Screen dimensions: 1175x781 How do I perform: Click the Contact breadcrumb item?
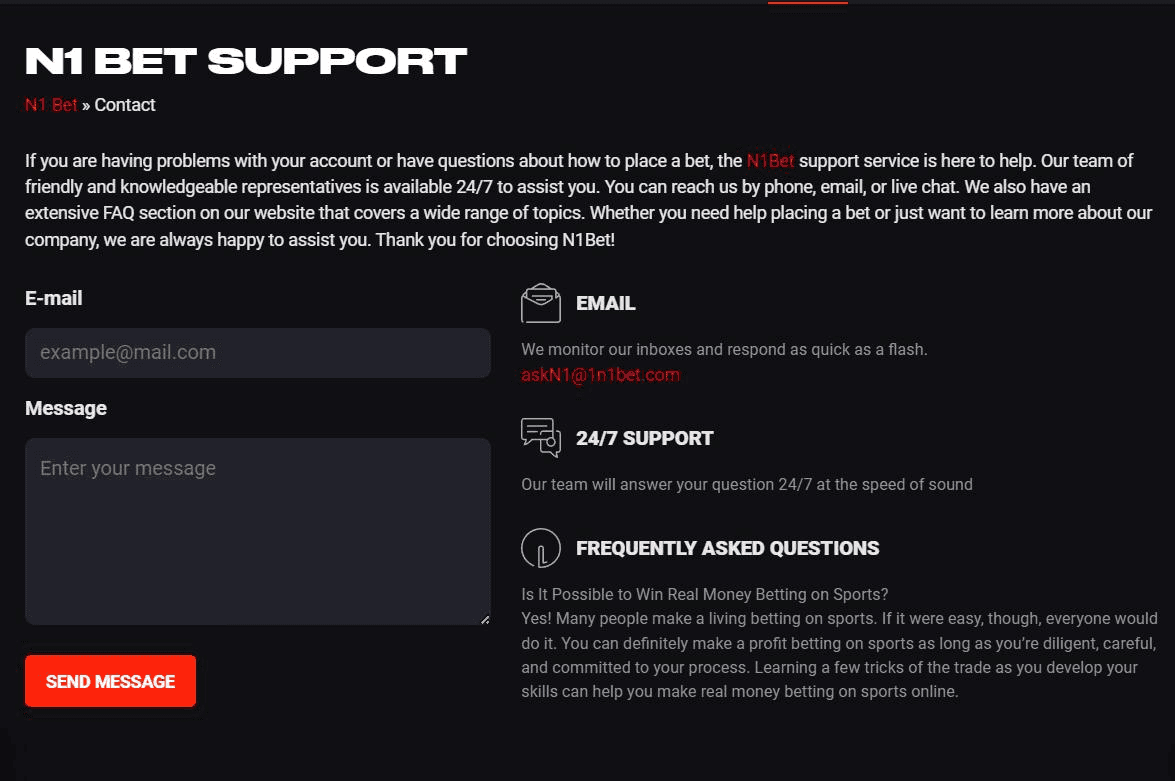tap(125, 105)
